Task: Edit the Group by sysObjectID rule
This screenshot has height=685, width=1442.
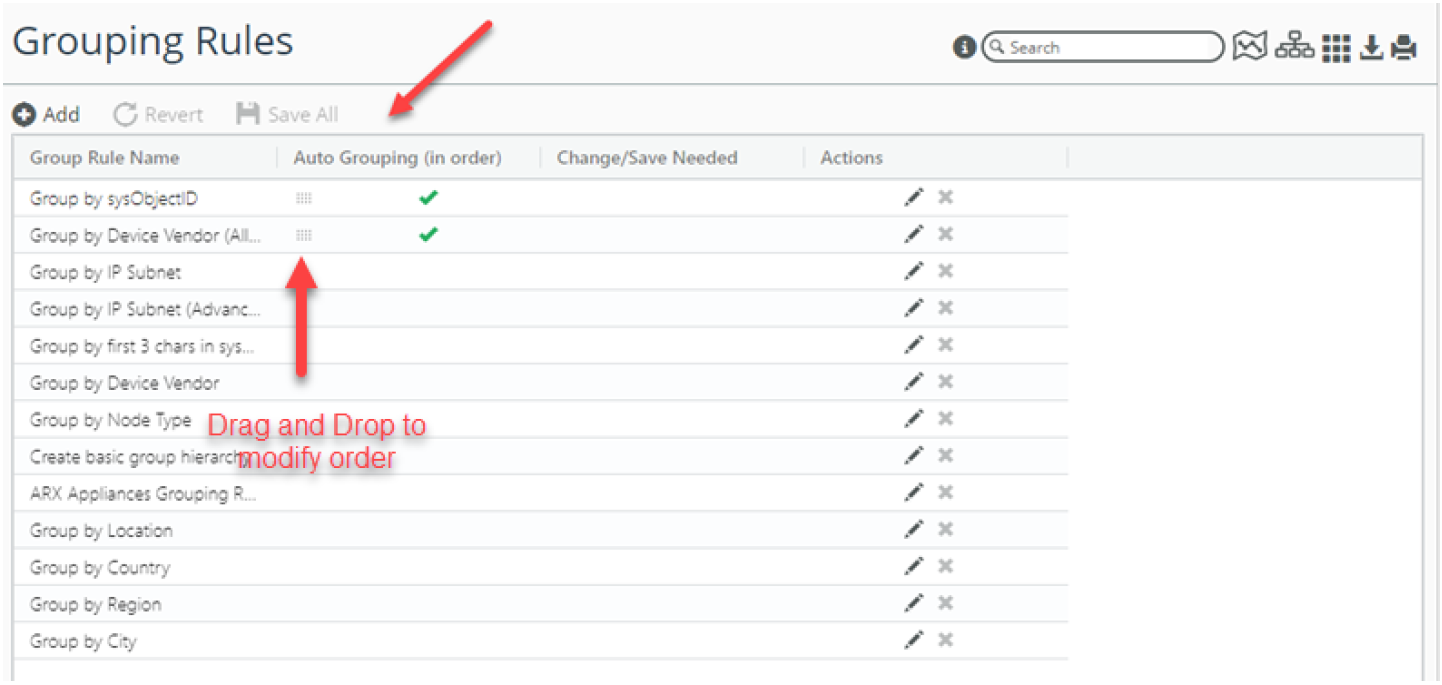Action: [x=913, y=198]
